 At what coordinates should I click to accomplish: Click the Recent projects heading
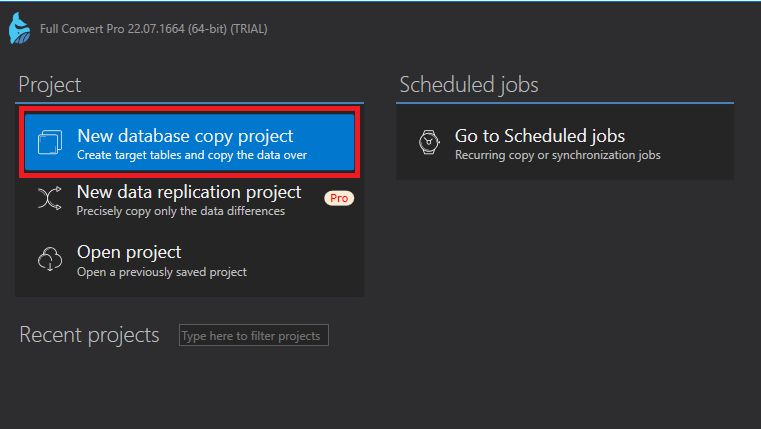pos(89,335)
